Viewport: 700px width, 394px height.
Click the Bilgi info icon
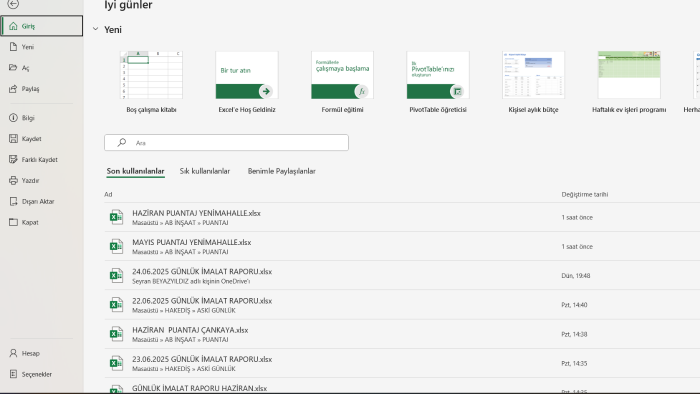pyautogui.click(x=13, y=118)
